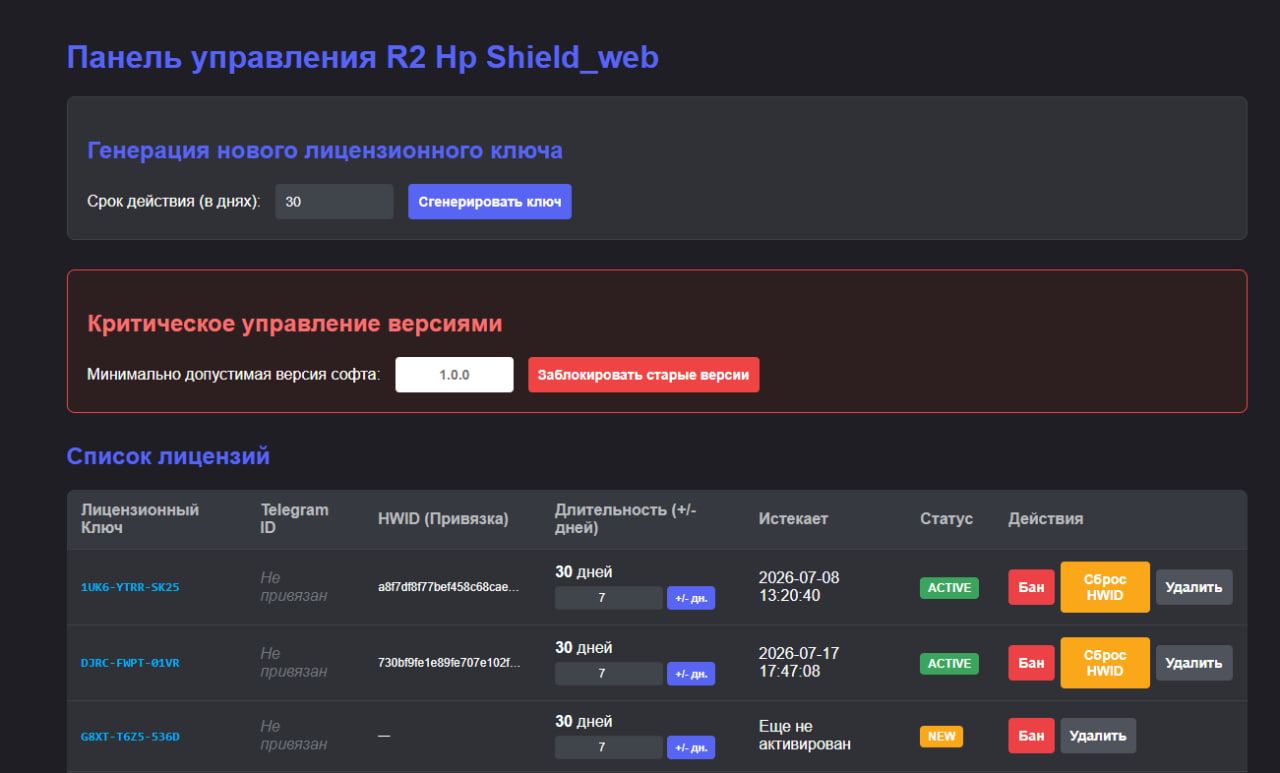Click HWID value a8f7df8f77bef458c68cae...
Screen dimensions: 1280x773
[448, 587]
